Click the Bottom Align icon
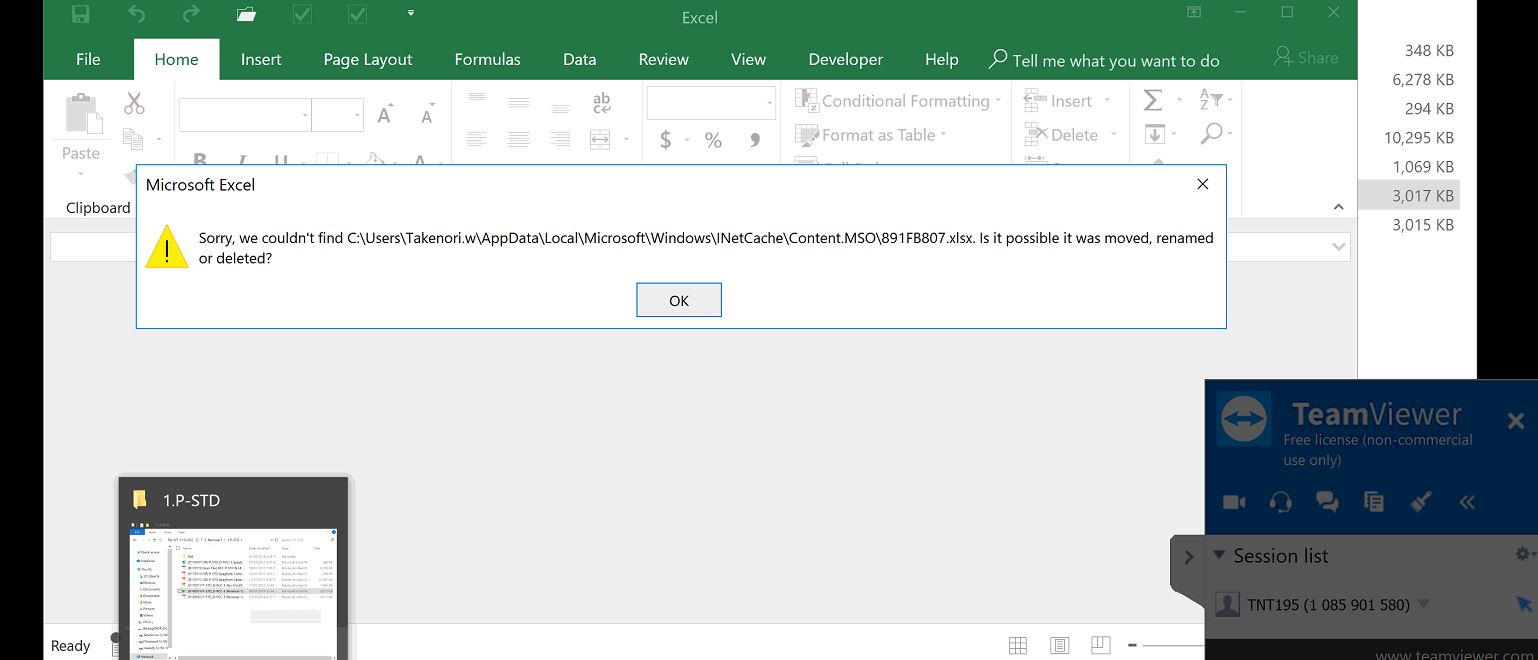The image size is (1538, 660). (560, 106)
